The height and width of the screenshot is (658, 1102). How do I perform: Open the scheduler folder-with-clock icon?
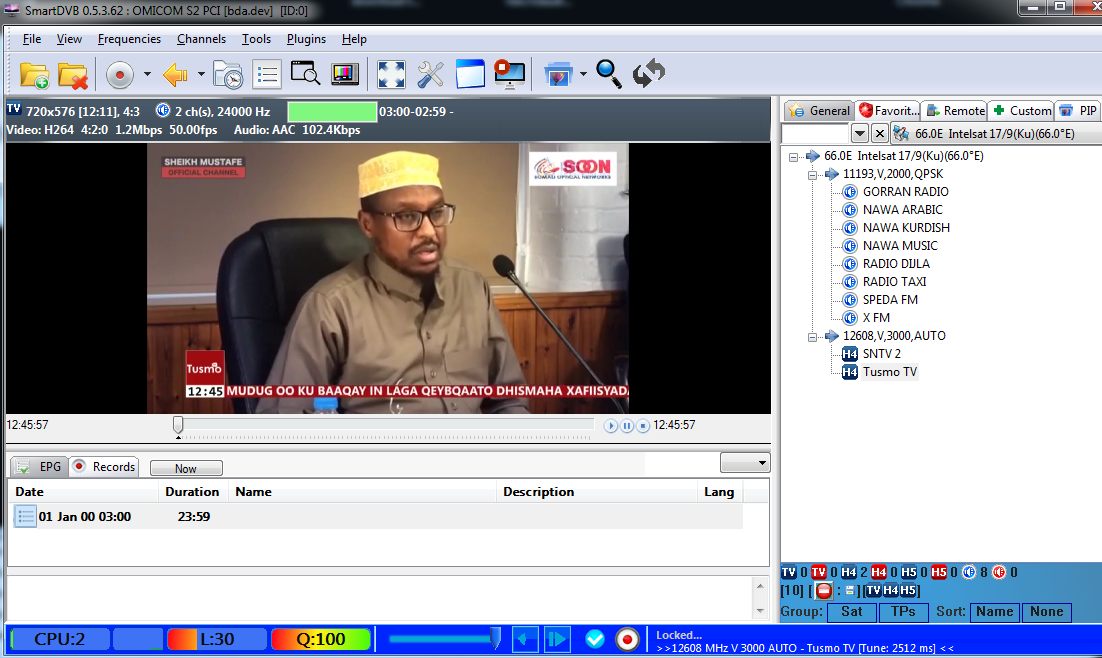tap(228, 75)
